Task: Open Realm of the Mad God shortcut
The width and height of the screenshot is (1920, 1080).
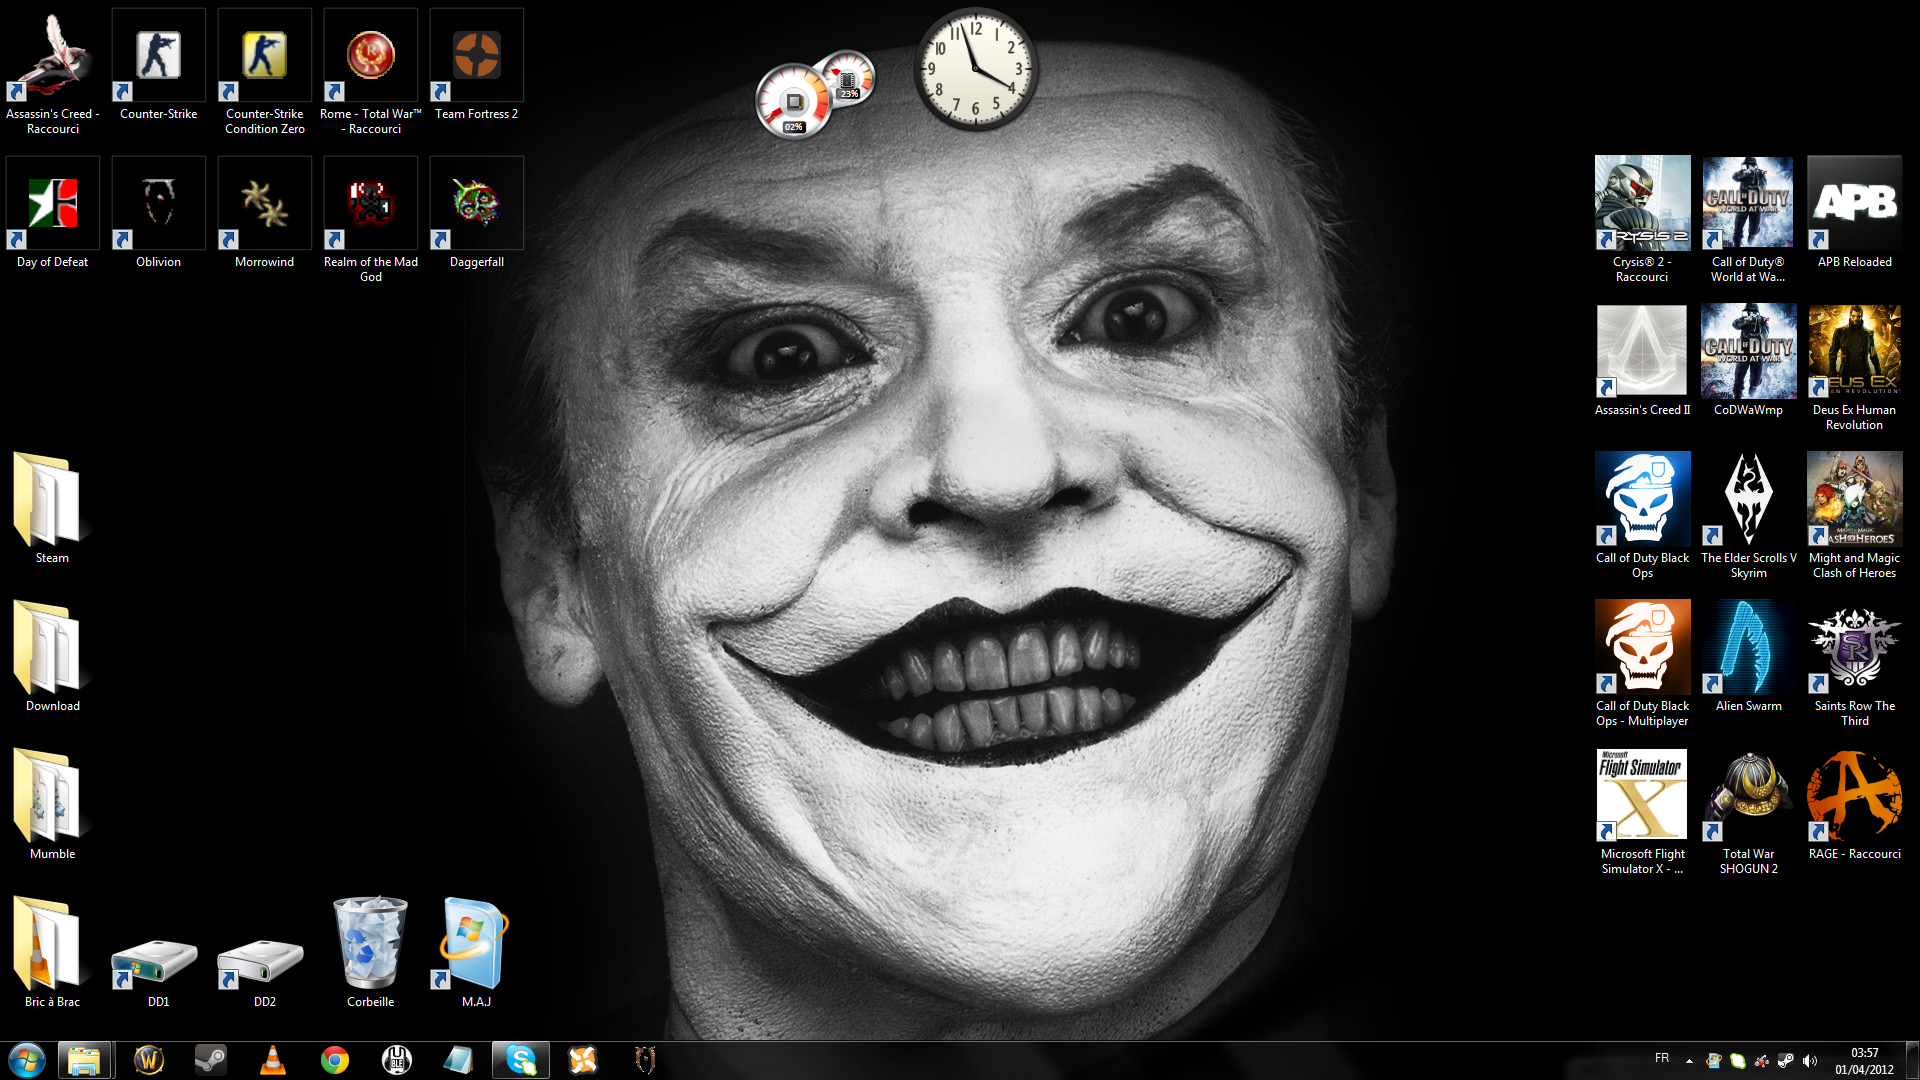Action: pos(370,220)
